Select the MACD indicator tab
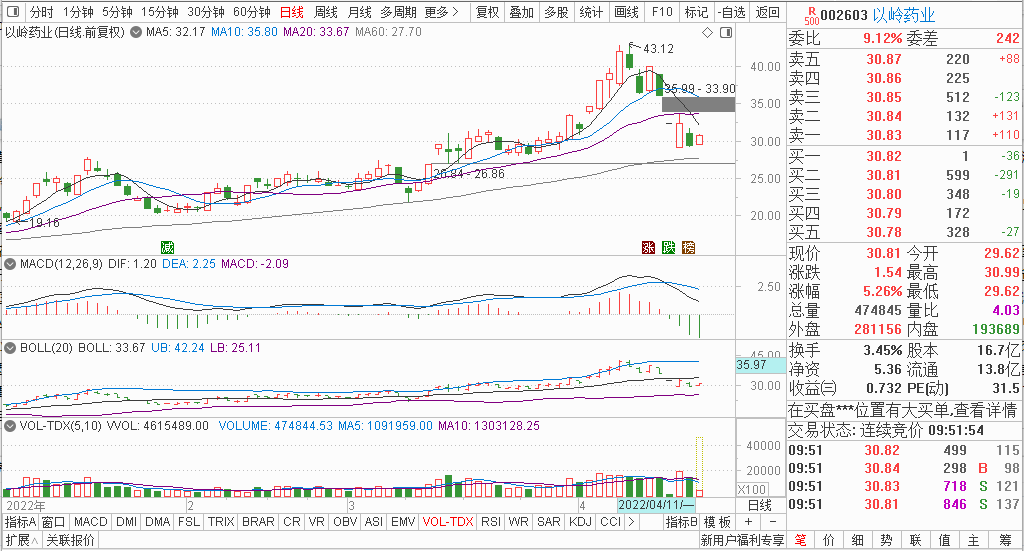This screenshot has width=1024, height=551. (x=91, y=522)
